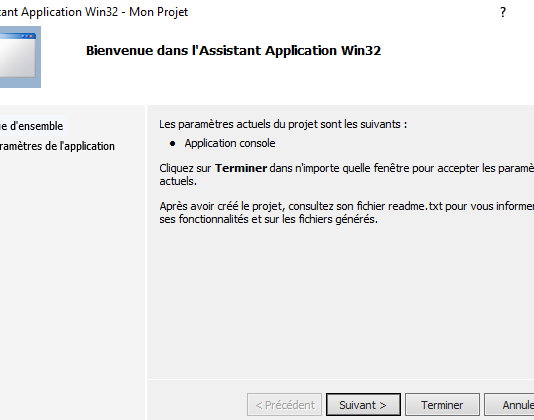534x420 pixels.
Task: Click the word actuels under Cliquez sur
Action: pos(178,181)
